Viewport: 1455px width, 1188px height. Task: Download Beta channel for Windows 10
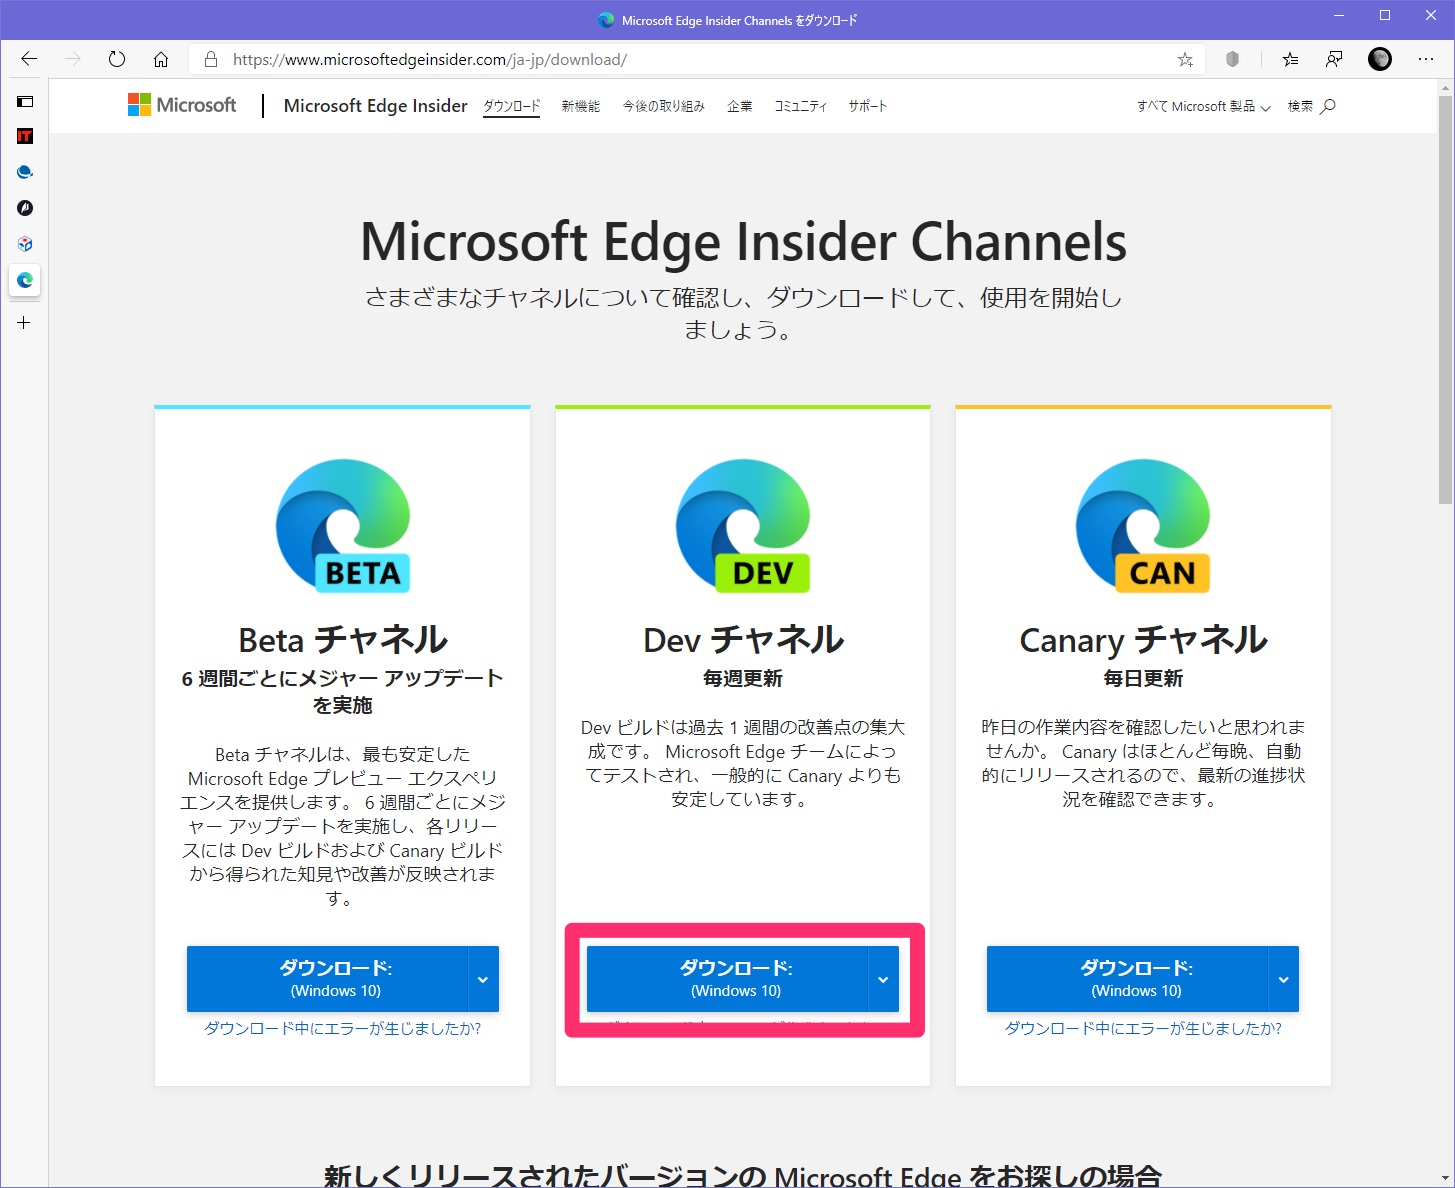[327, 979]
